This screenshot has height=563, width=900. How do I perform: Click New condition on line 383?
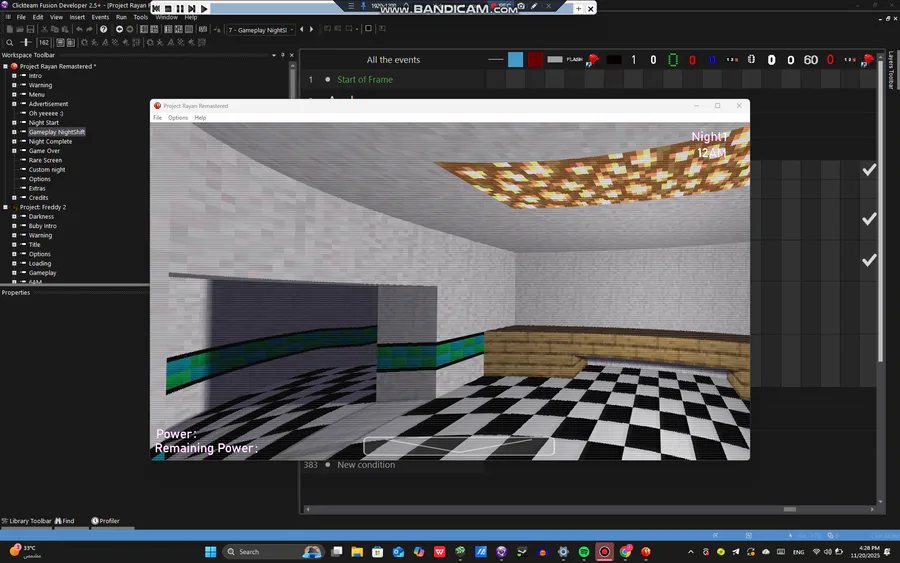[366, 465]
